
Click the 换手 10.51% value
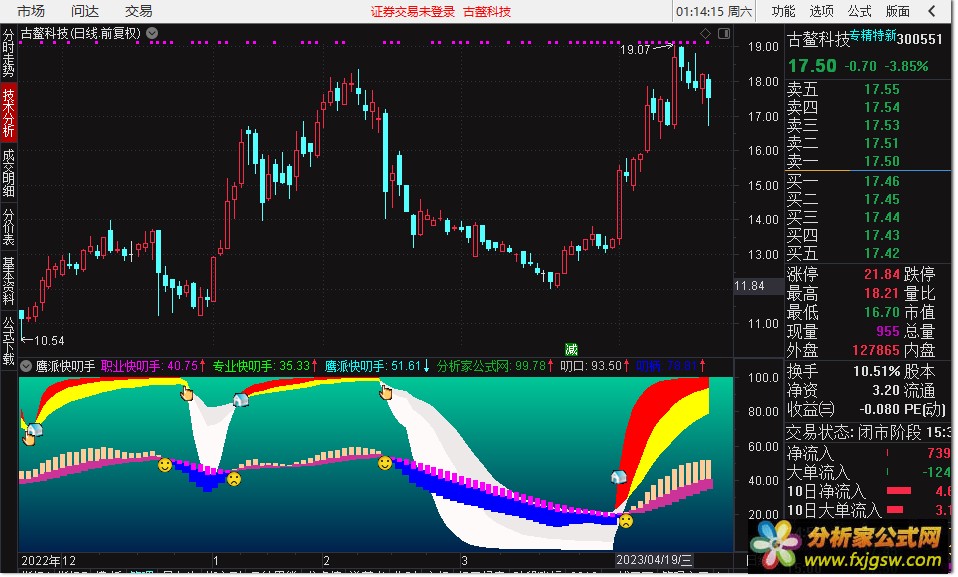pos(877,371)
